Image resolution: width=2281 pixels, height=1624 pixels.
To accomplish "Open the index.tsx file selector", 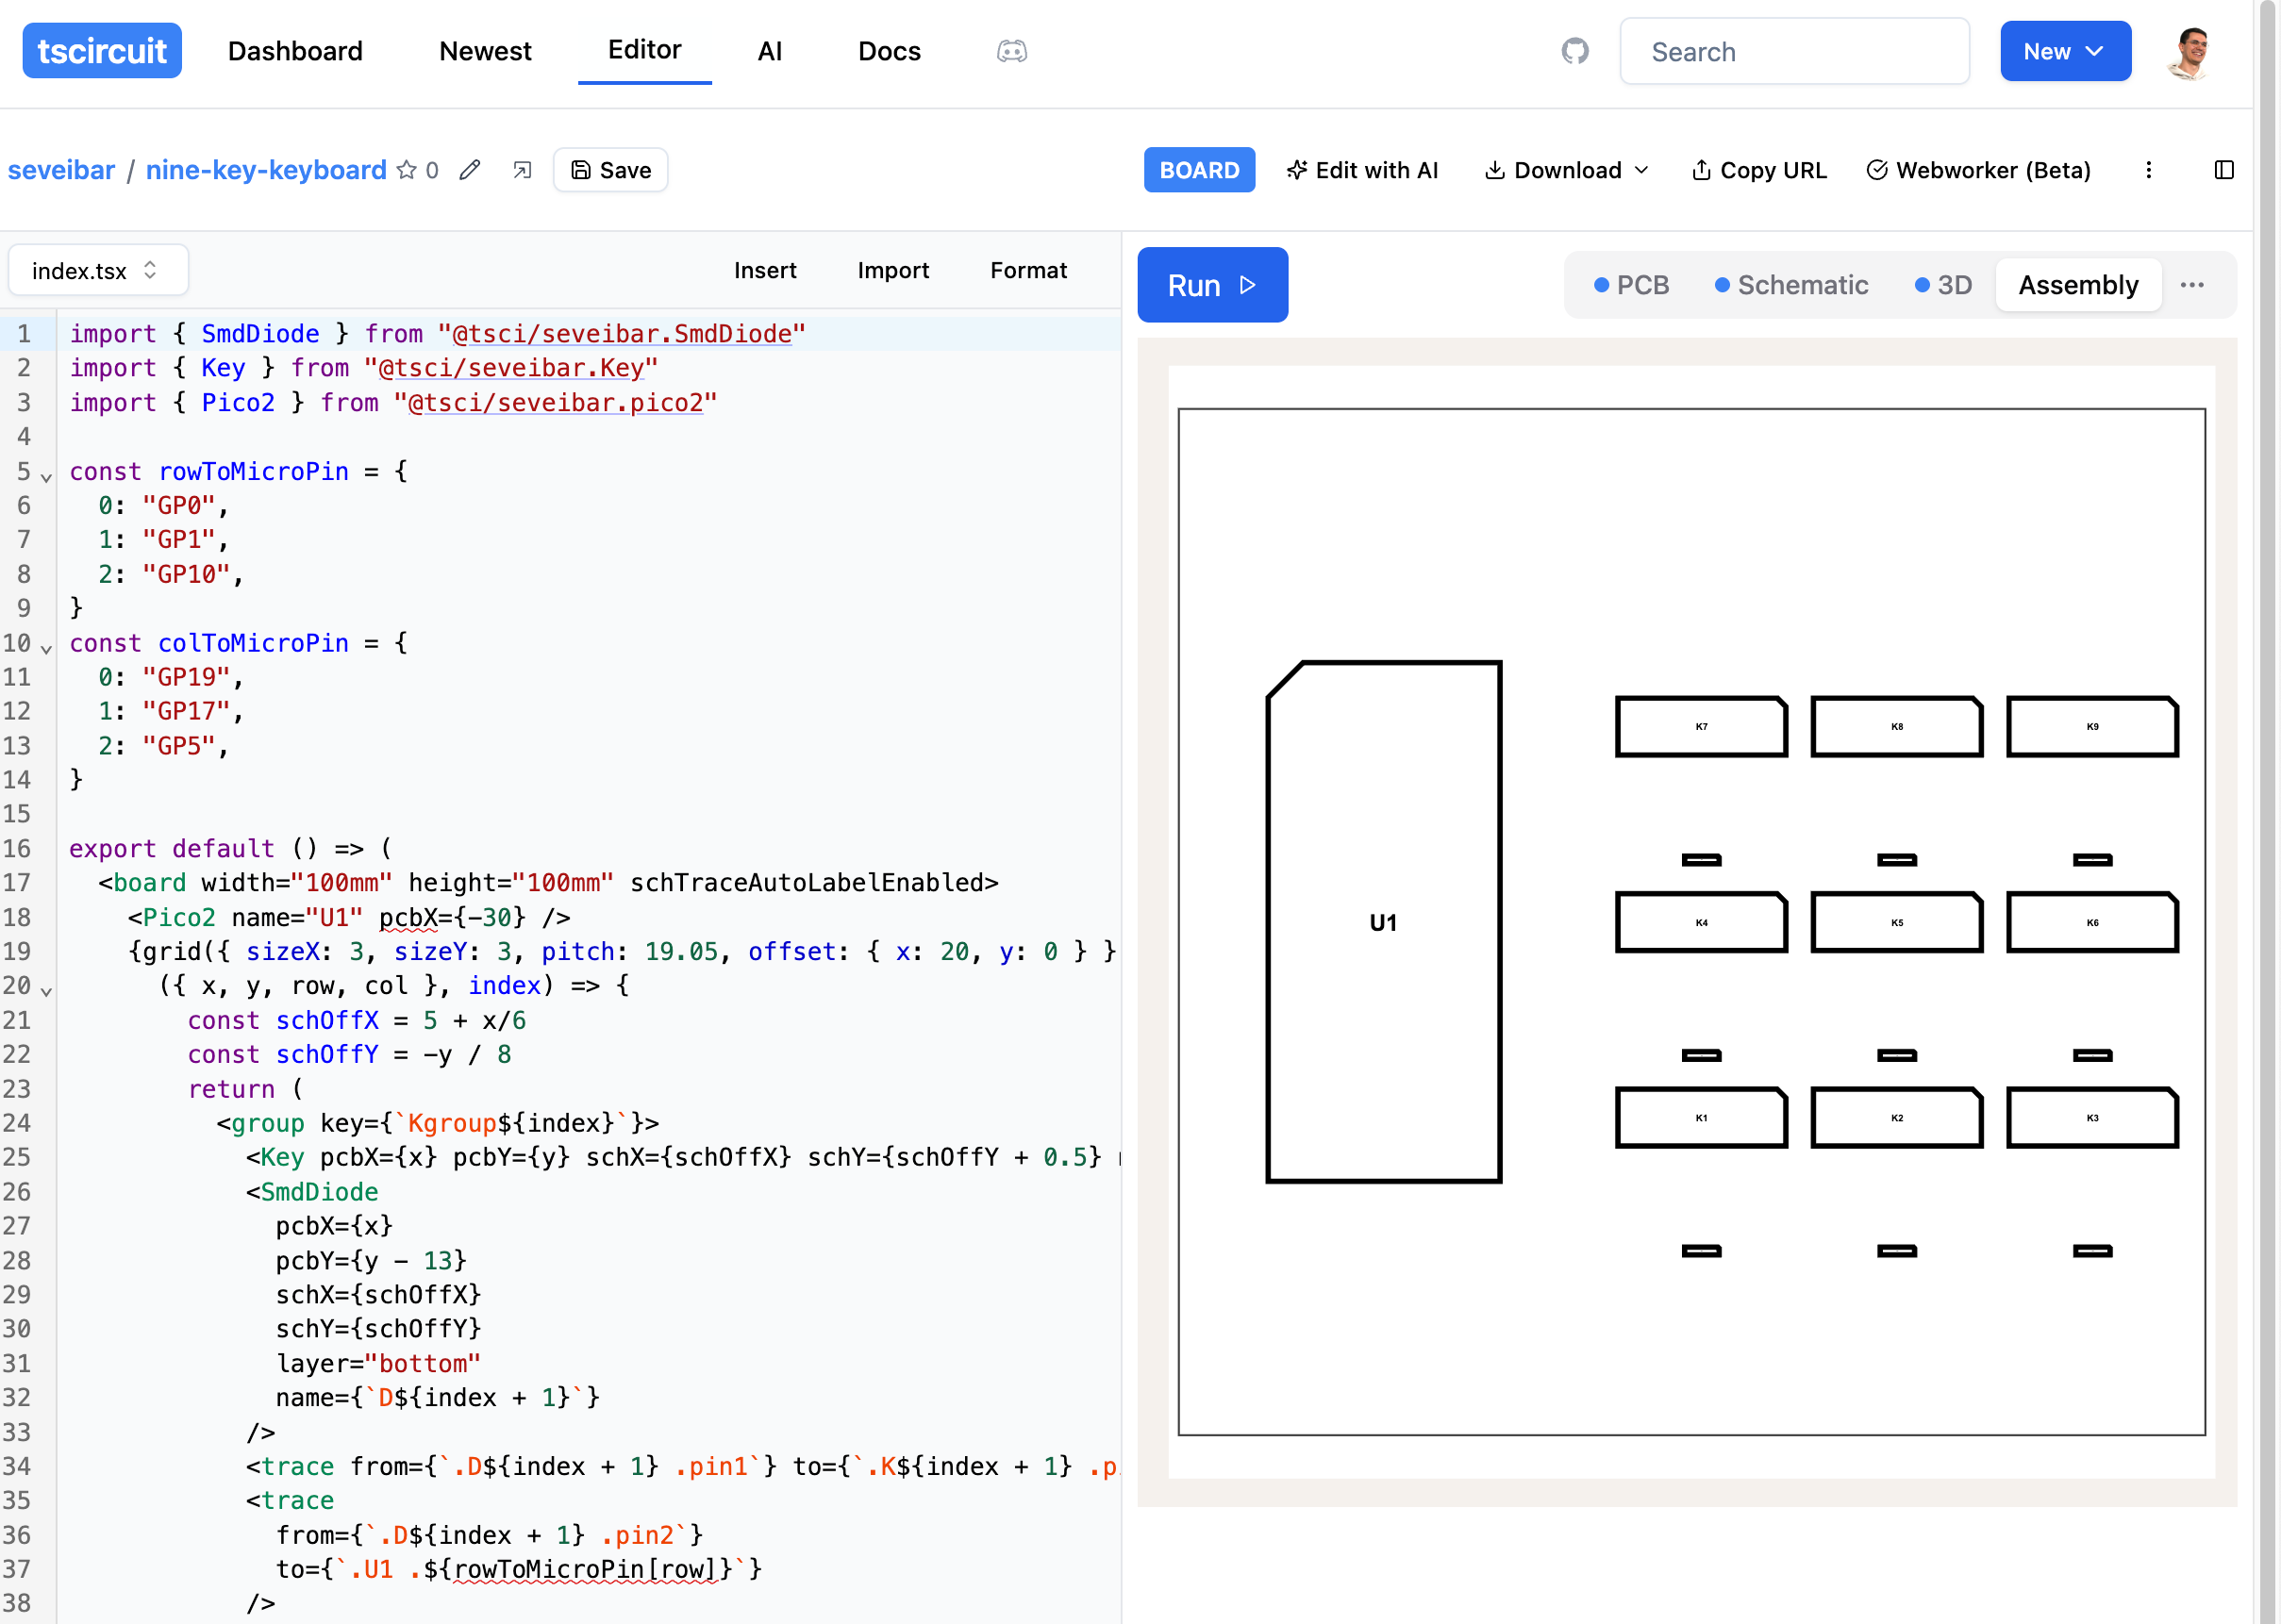I will coord(97,271).
